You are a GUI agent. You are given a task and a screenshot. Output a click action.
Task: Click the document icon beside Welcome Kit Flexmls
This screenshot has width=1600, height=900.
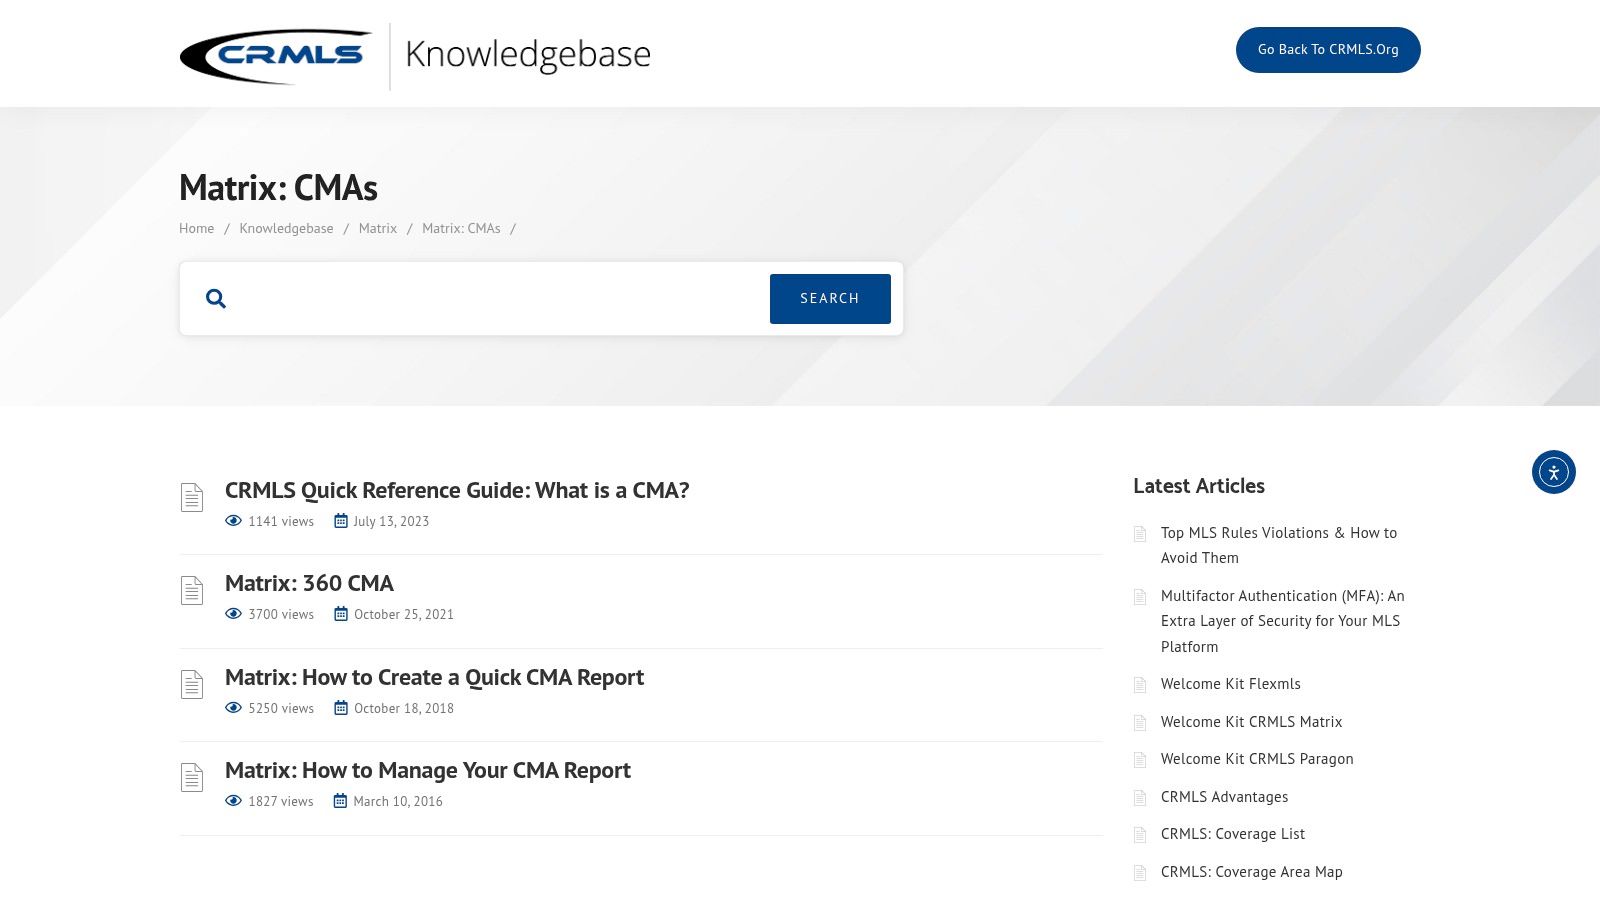[x=1140, y=685]
